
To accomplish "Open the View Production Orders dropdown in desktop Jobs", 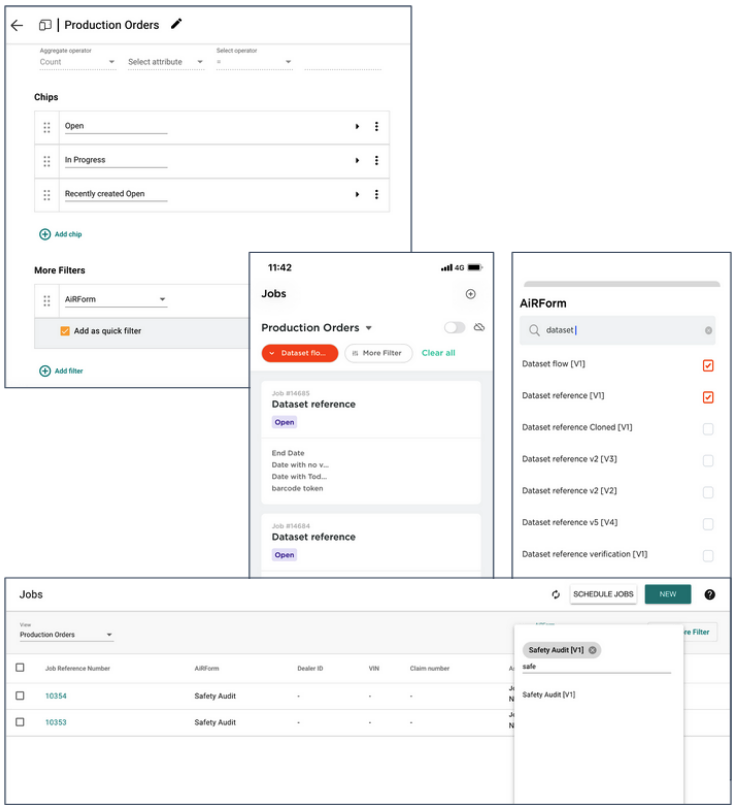I will [x=66, y=635].
